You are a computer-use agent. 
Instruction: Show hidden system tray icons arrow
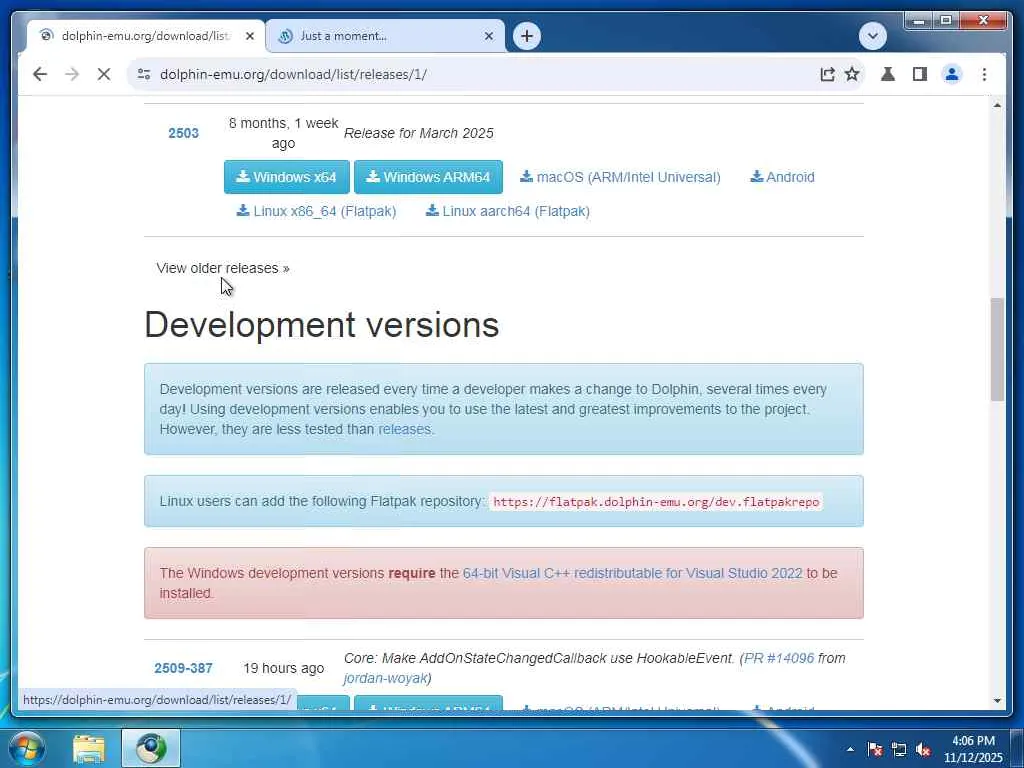pyautogui.click(x=850, y=749)
